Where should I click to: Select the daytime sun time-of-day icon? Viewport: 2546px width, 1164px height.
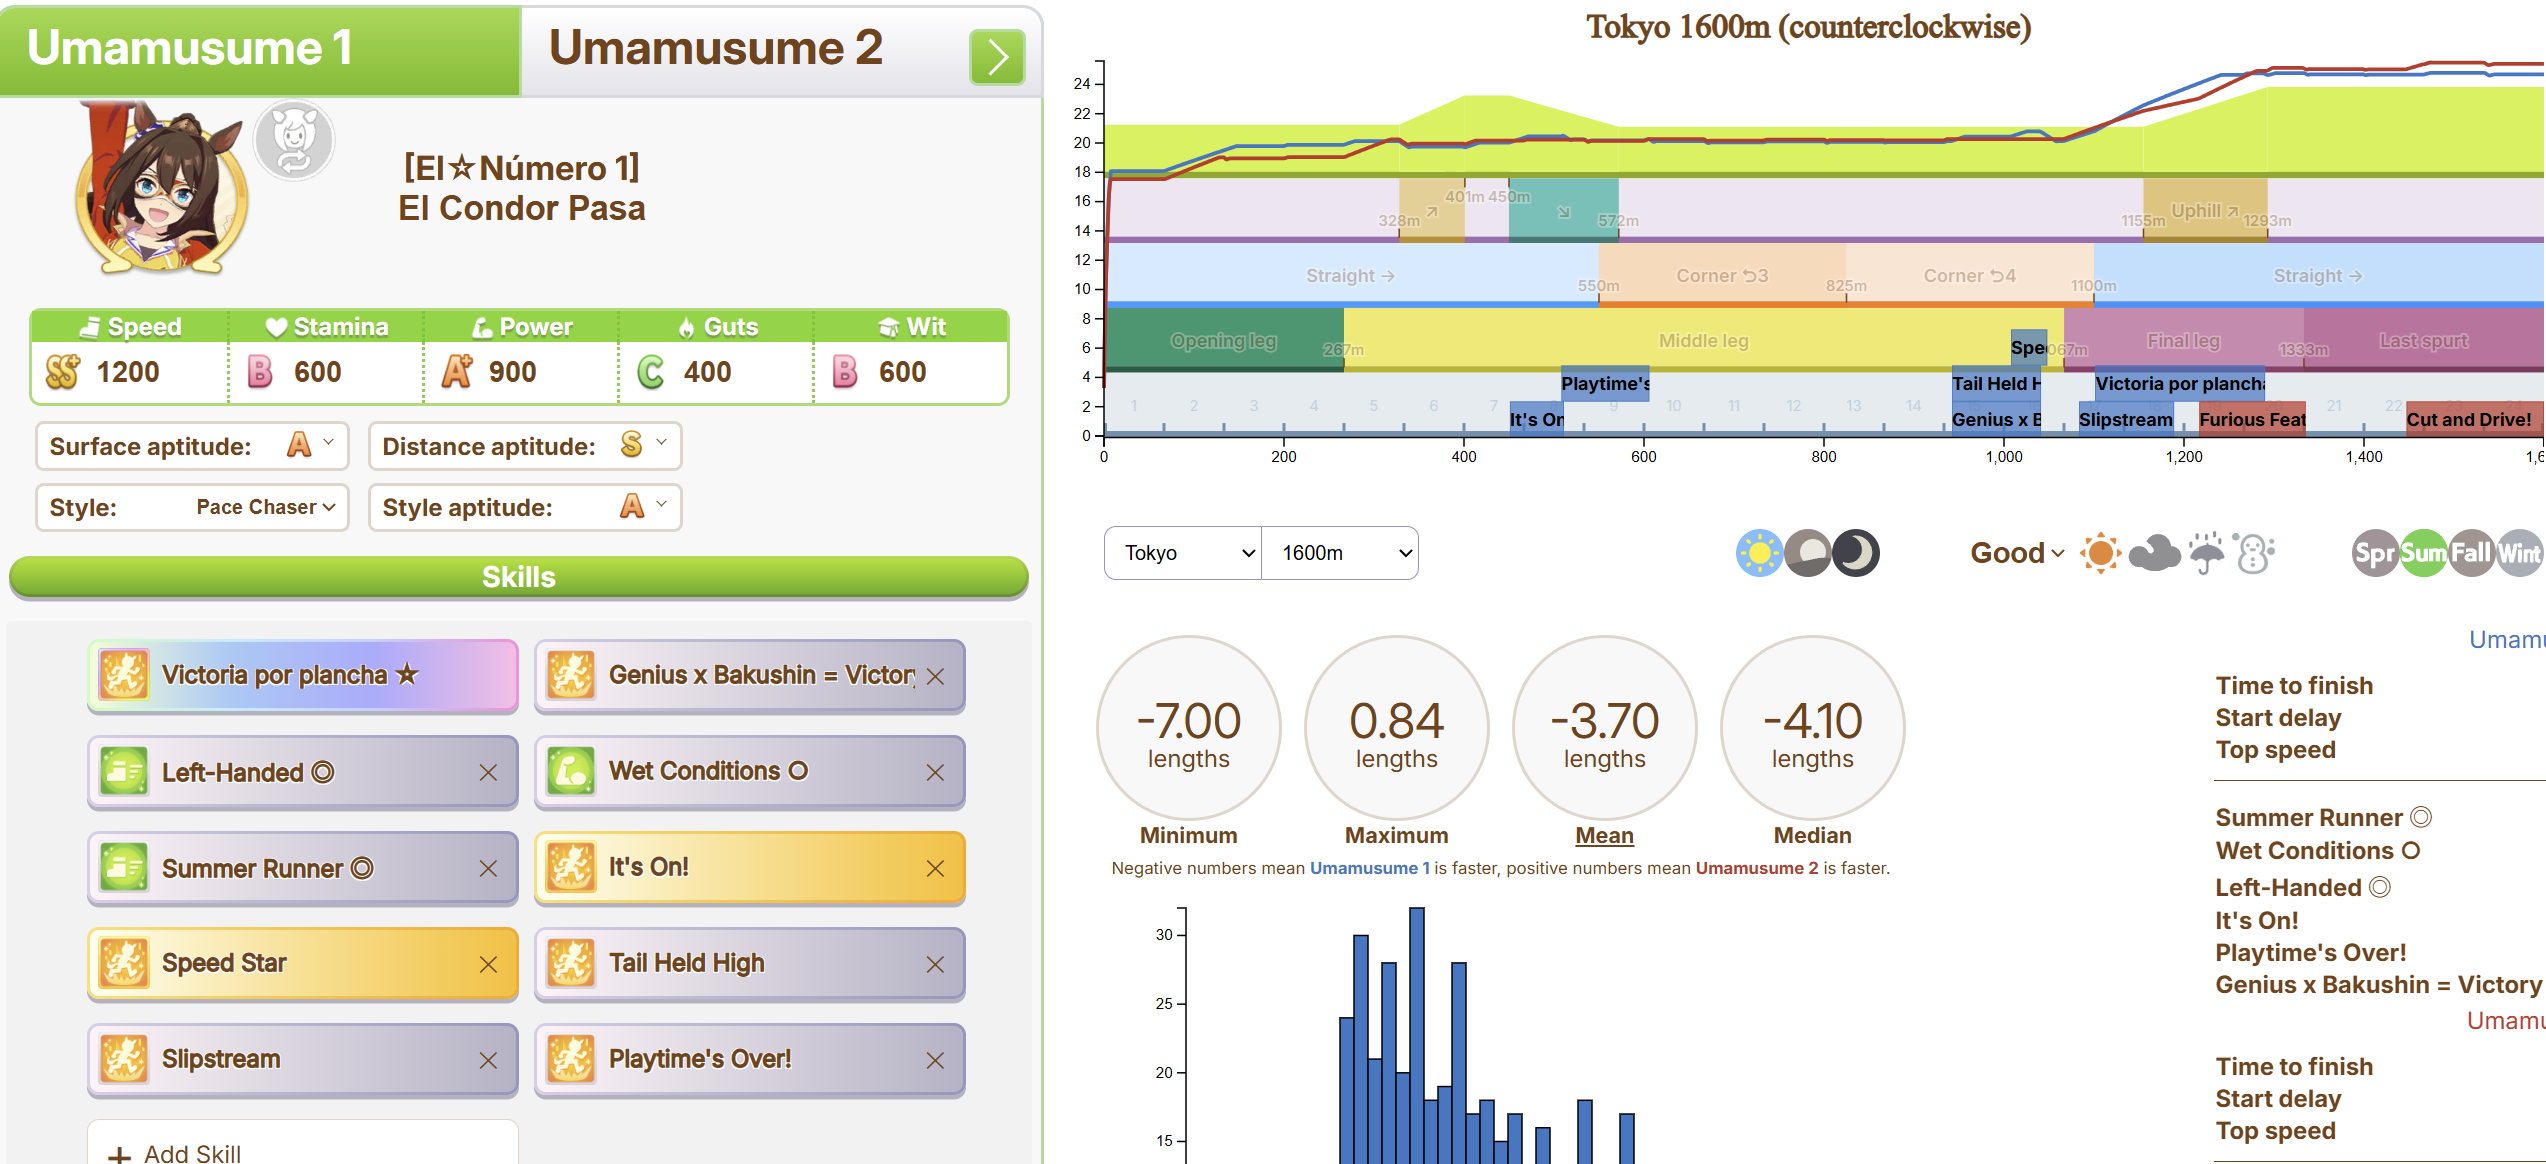(x=1759, y=553)
